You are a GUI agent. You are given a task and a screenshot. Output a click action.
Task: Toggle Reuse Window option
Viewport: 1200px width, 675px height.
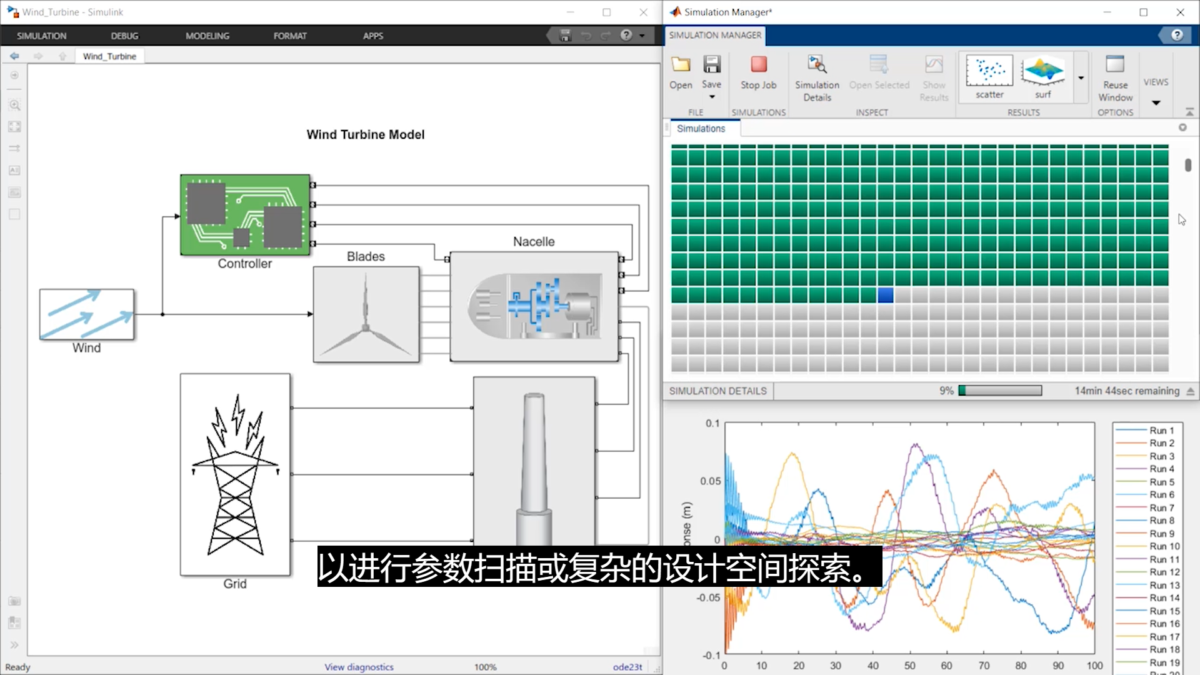click(1115, 78)
